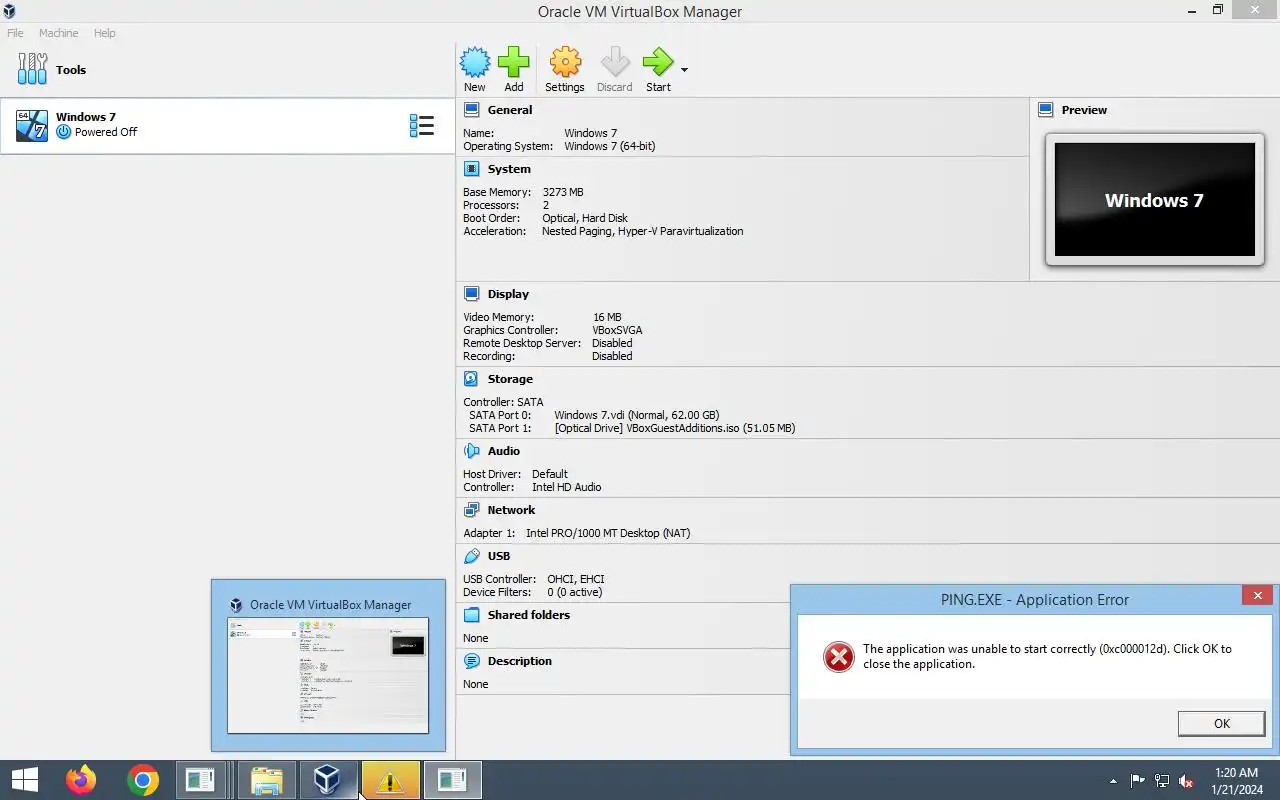Open Settings via the orange gear icon
The width and height of the screenshot is (1280, 800).
click(565, 62)
